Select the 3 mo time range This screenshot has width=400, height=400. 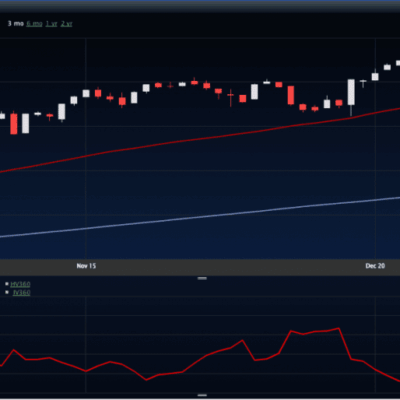(x=16, y=24)
